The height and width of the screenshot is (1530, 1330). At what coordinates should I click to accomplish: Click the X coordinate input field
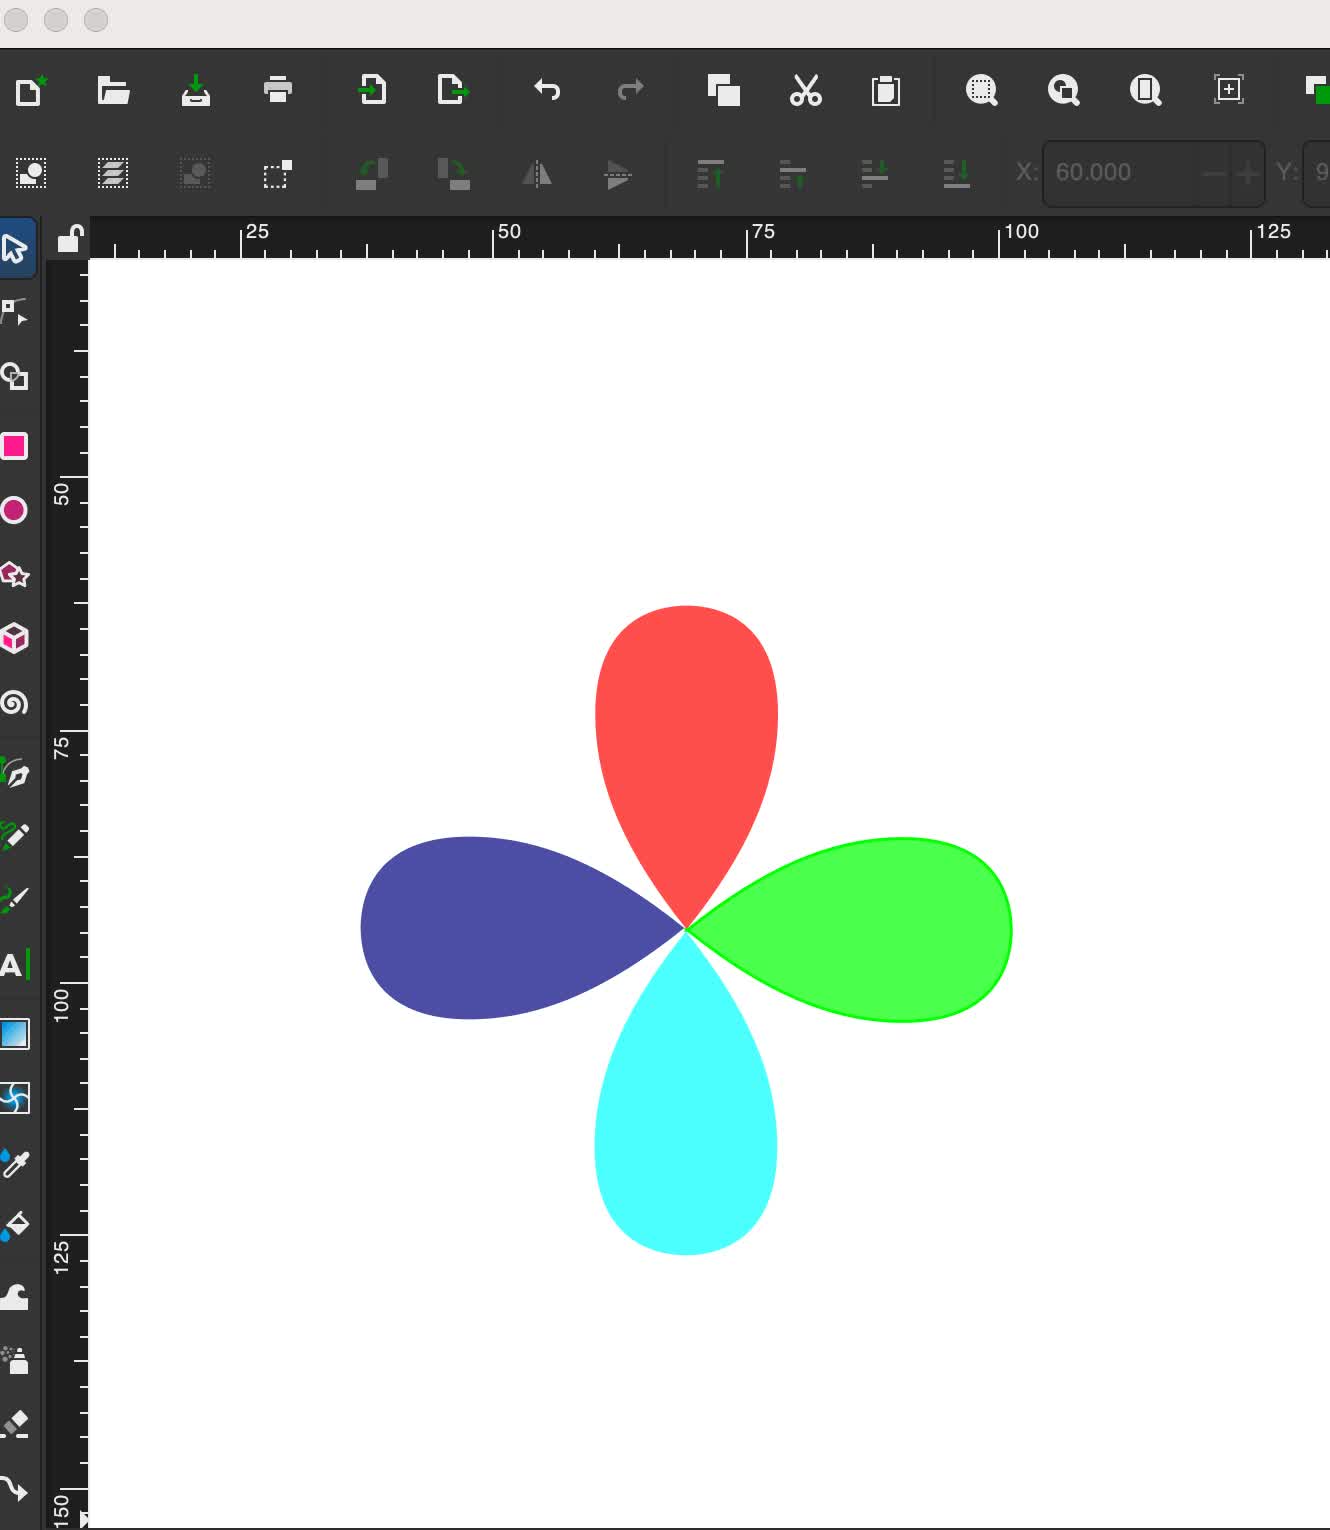pyautogui.click(x=1120, y=173)
